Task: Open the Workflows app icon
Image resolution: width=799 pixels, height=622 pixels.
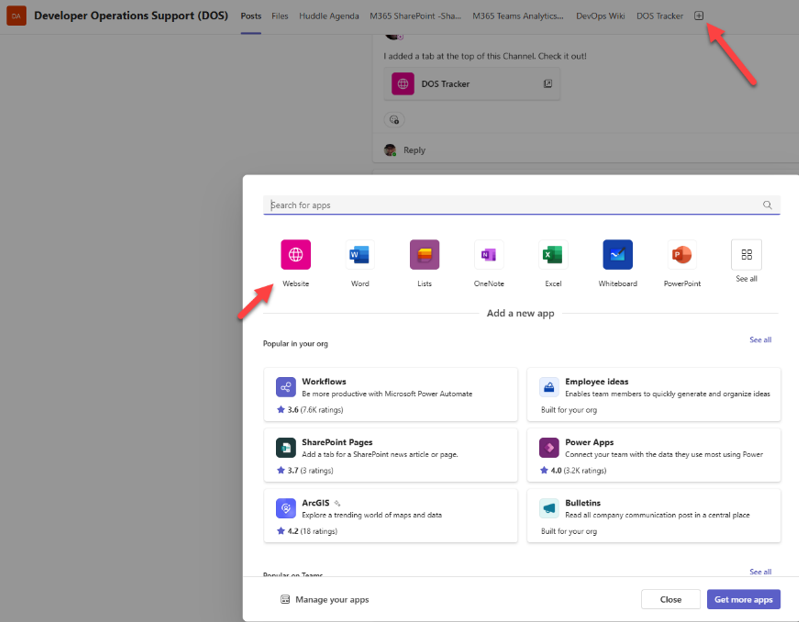Action: point(286,387)
